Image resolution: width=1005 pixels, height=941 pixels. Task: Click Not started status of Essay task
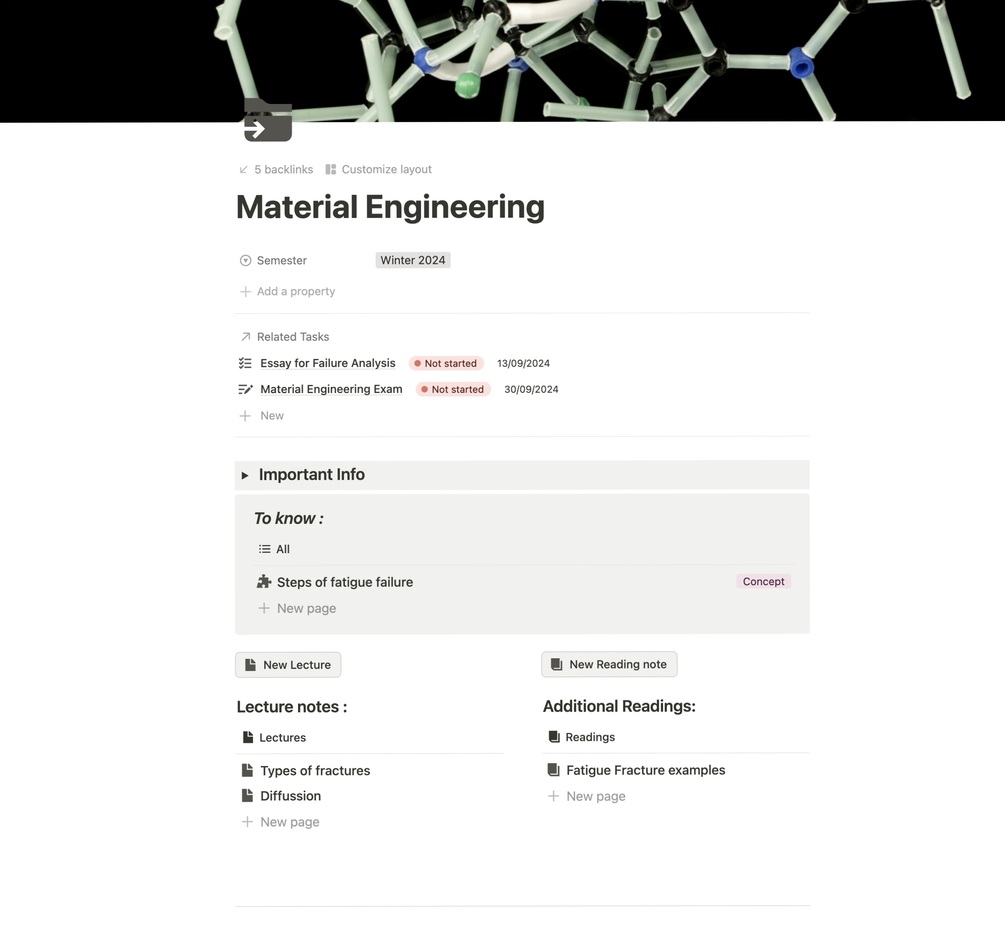point(446,364)
